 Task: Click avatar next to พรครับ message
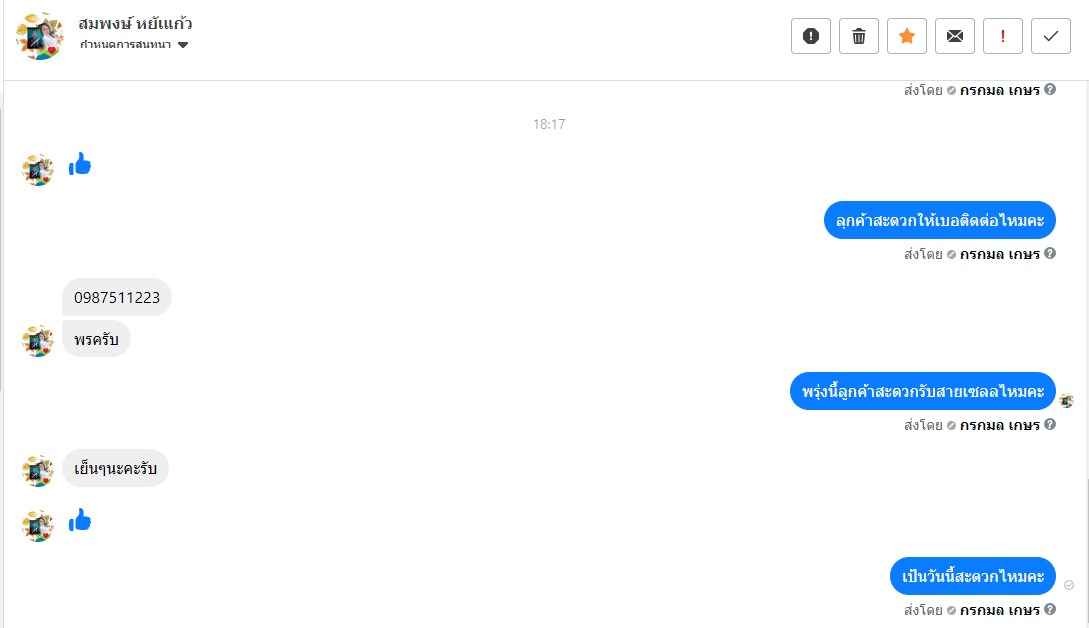pyautogui.click(x=38, y=341)
